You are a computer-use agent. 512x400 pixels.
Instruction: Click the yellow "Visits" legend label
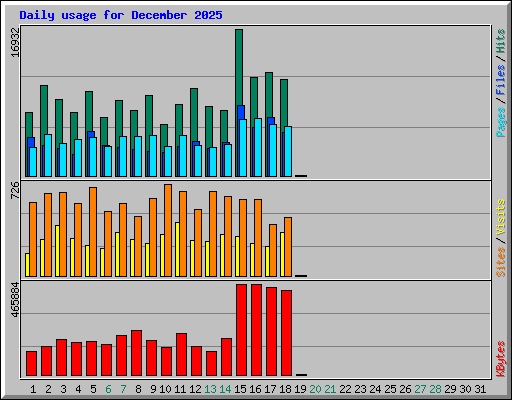[x=500, y=218]
